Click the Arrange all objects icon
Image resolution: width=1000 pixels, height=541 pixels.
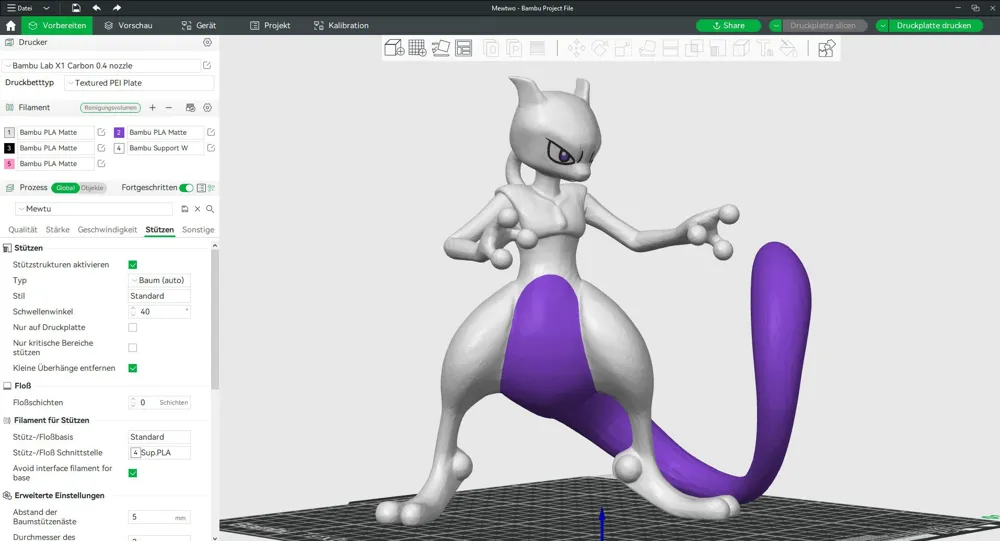464,48
